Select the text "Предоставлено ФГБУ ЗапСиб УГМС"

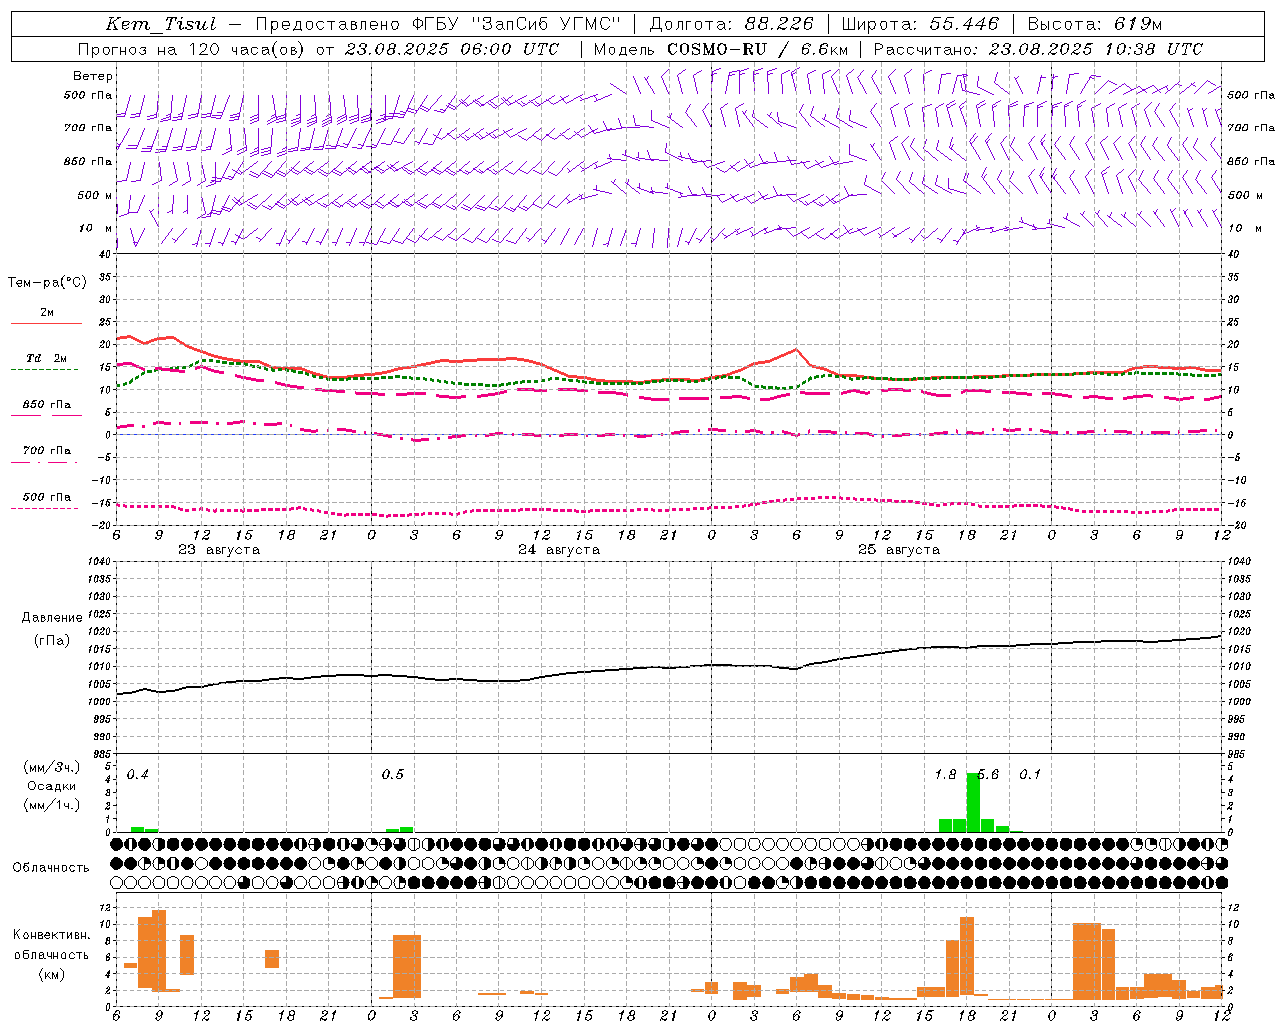[438, 24]
